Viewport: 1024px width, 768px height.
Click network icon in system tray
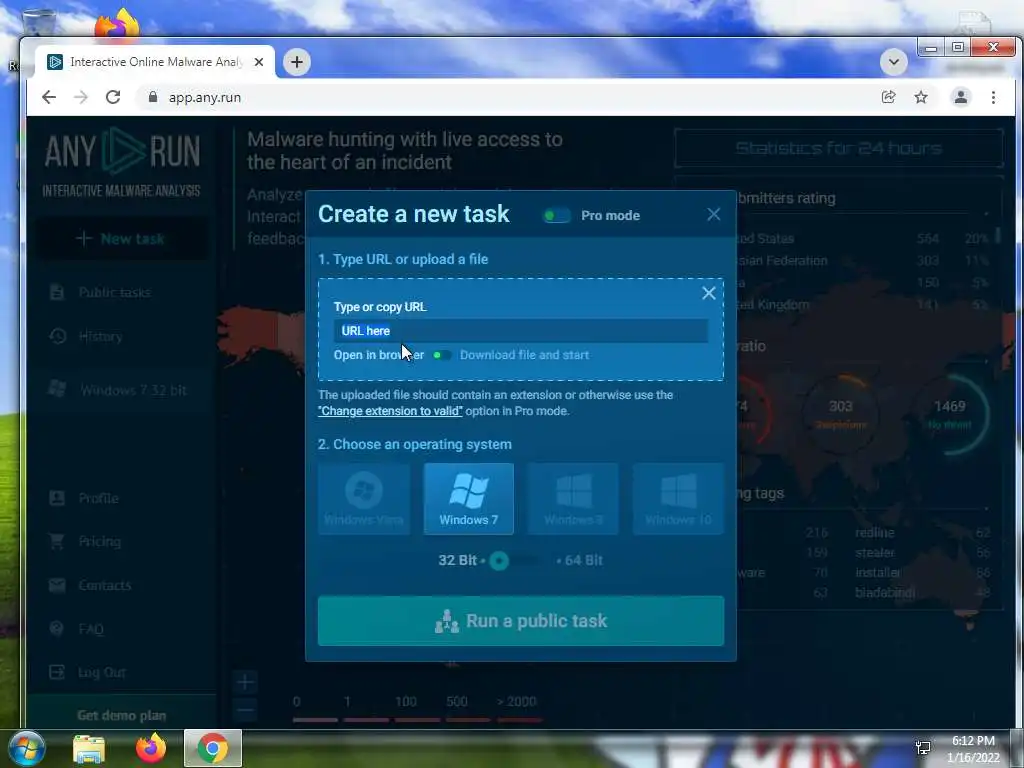point(923,748)
